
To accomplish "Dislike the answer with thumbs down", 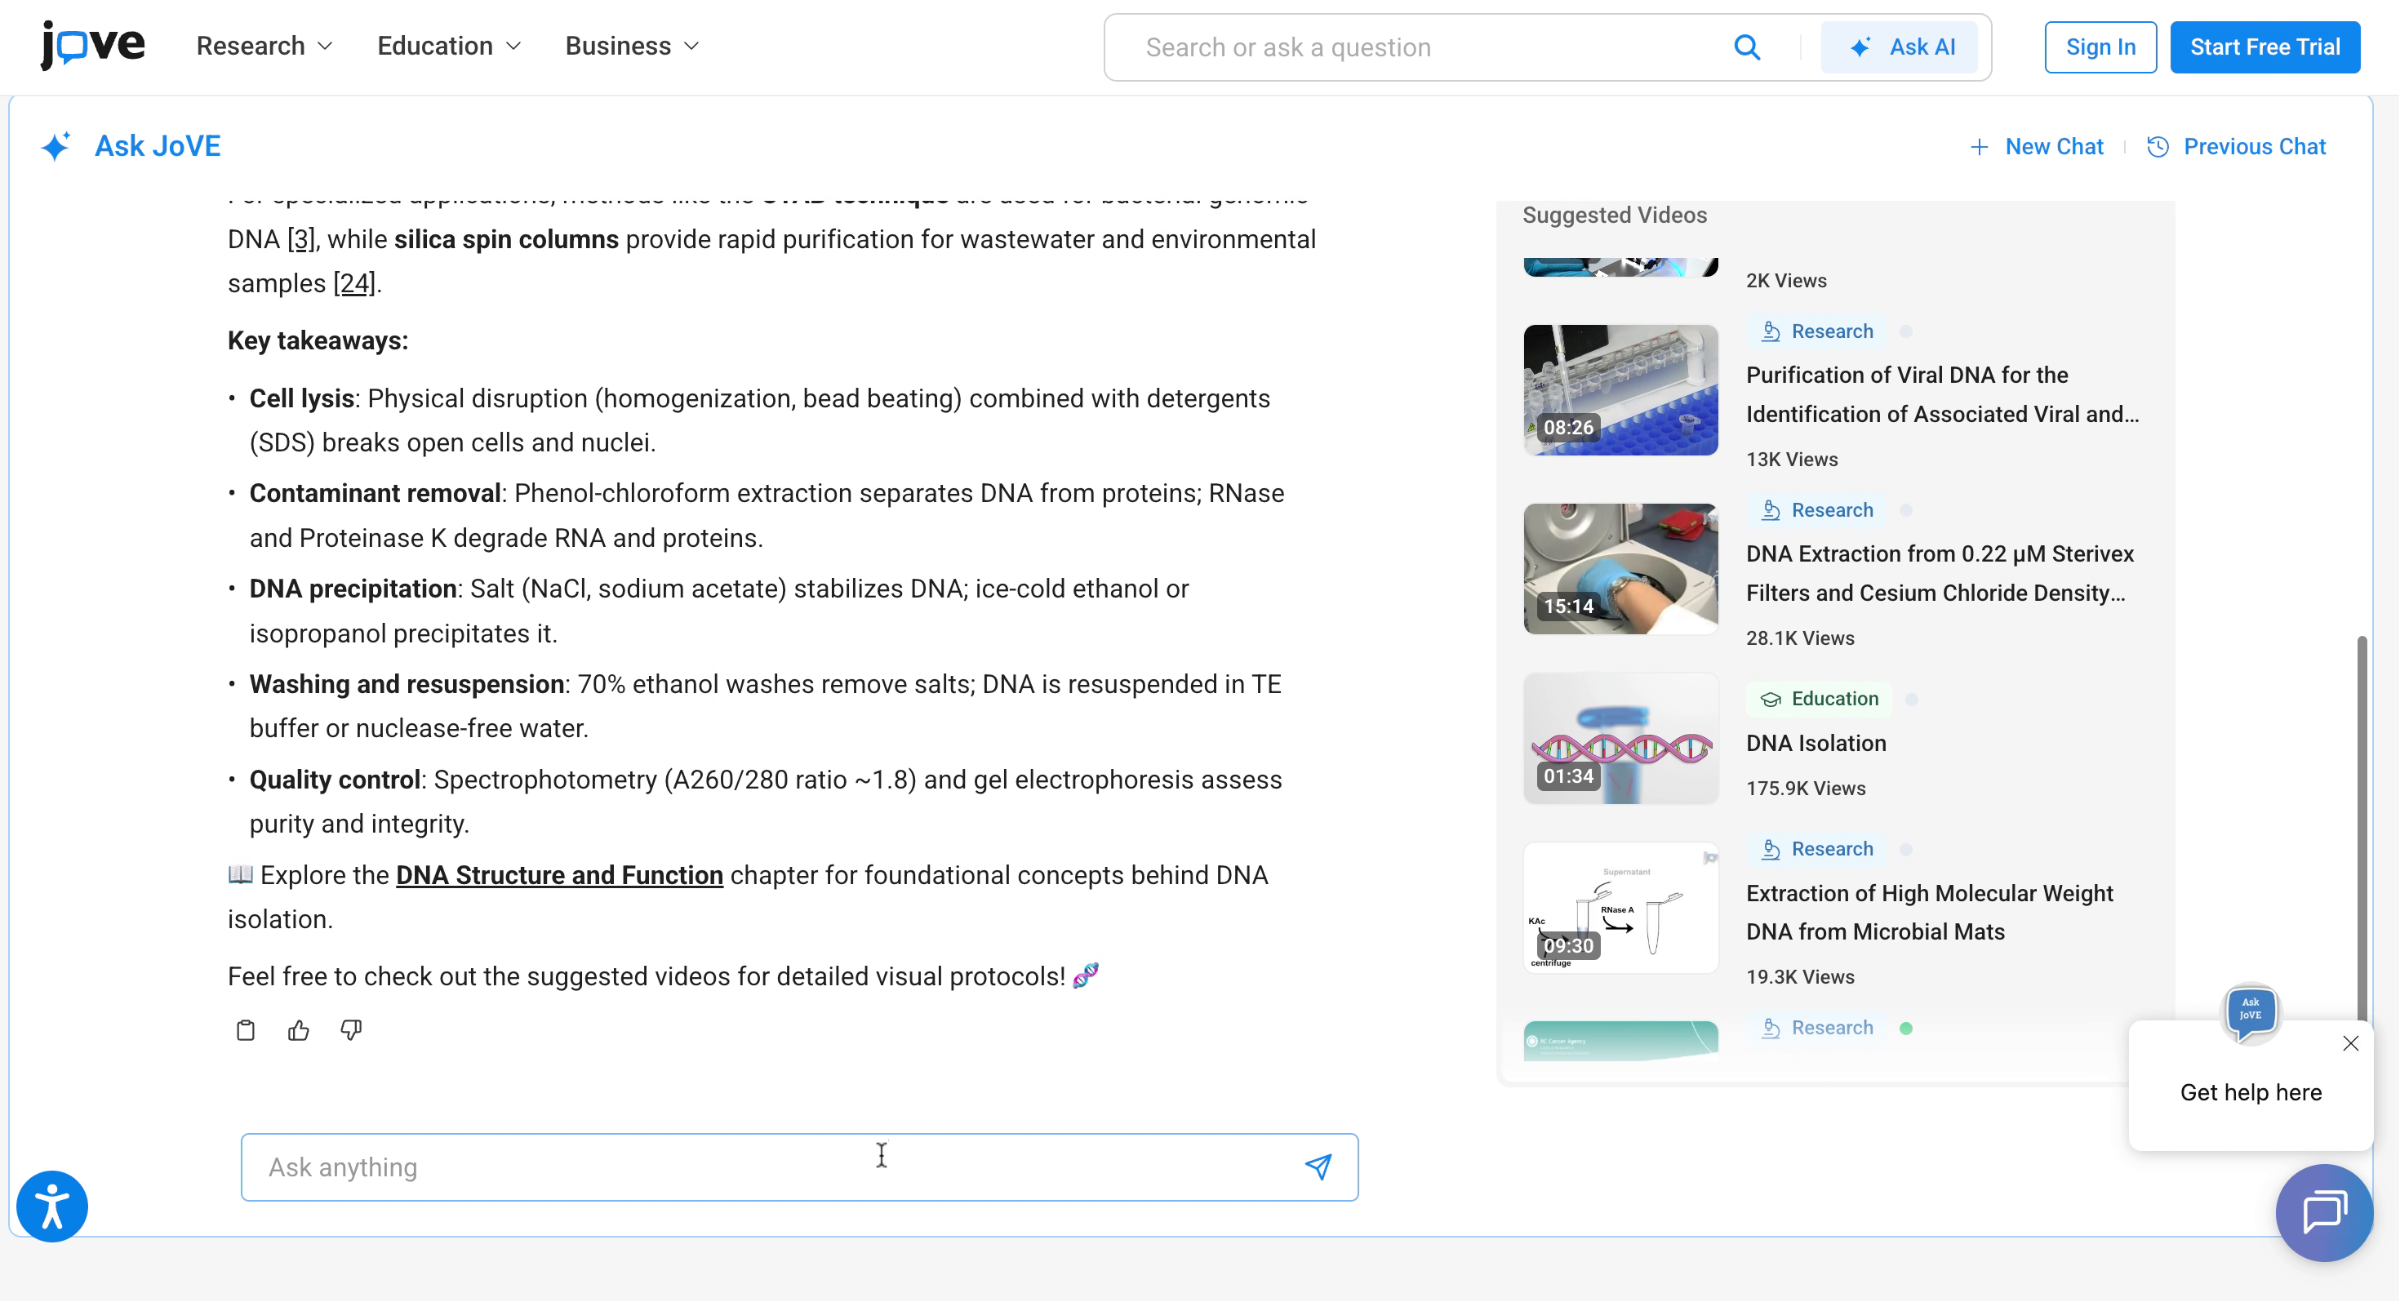I will click(x=351, y=1030).
